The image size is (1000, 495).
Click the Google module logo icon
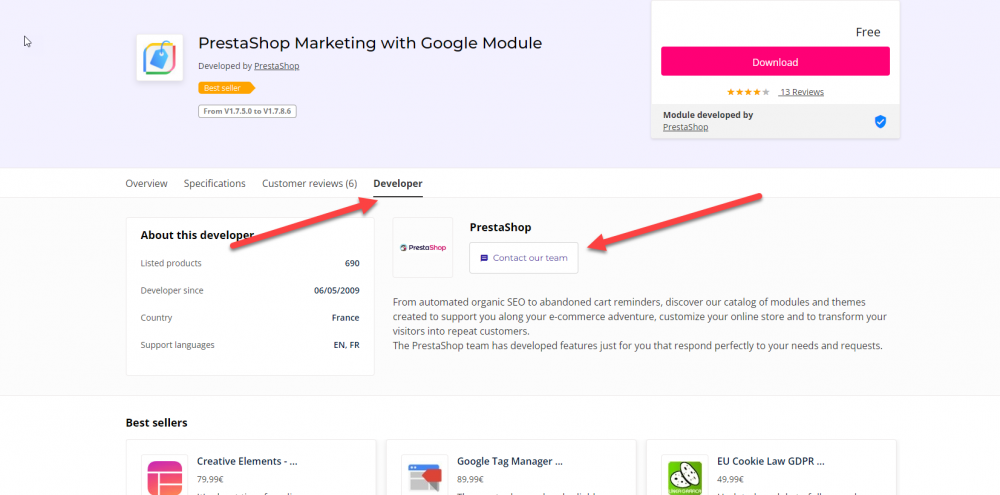159,58
